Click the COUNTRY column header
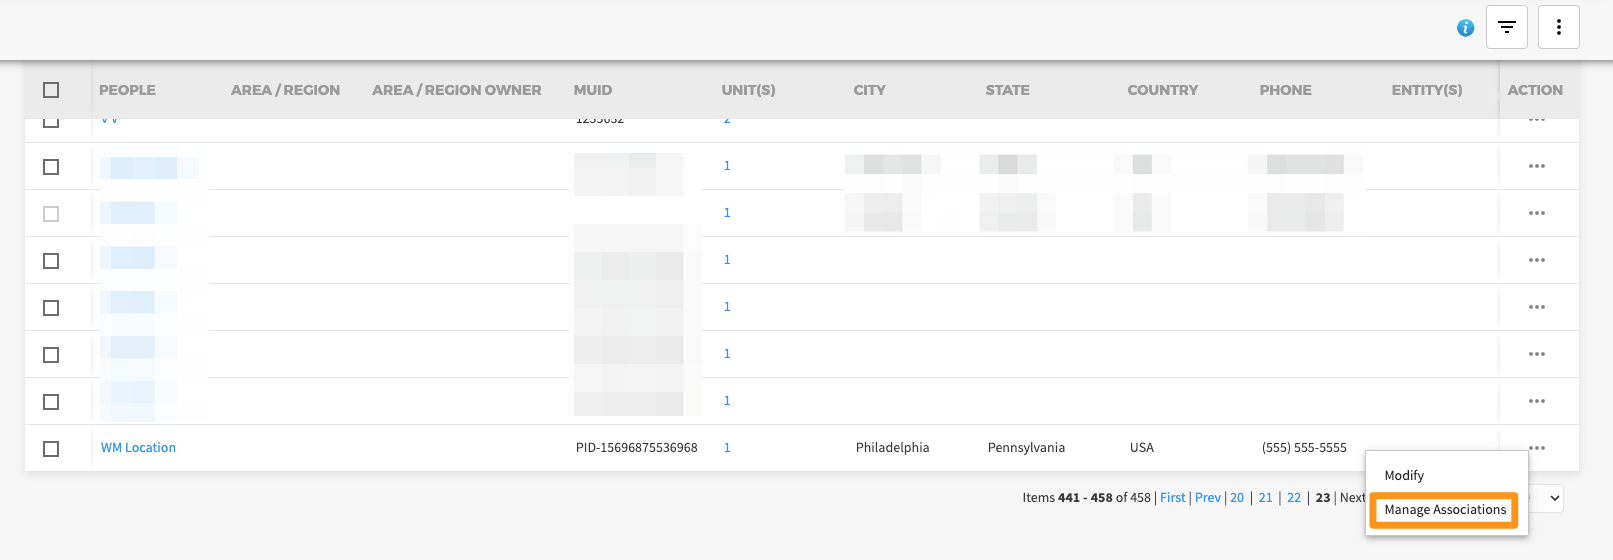 coord(1162,90)
